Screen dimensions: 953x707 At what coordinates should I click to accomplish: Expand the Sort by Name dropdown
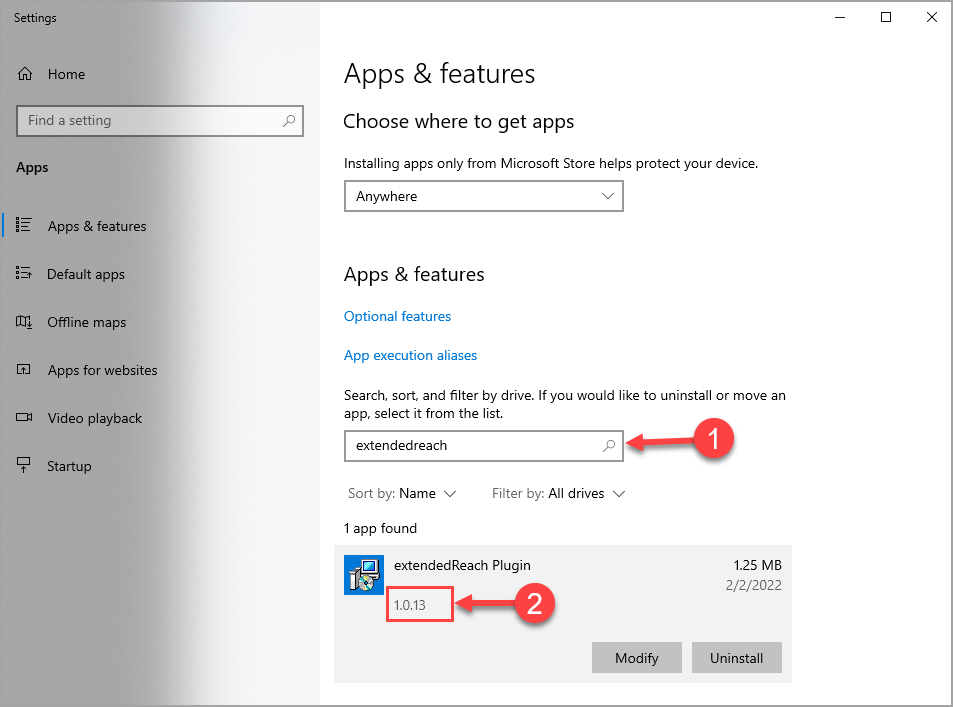(x=402, y=494)
